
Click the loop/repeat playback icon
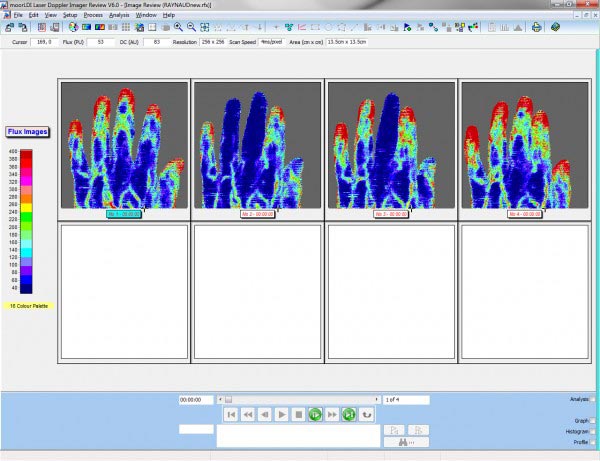(x=367, y=413)
